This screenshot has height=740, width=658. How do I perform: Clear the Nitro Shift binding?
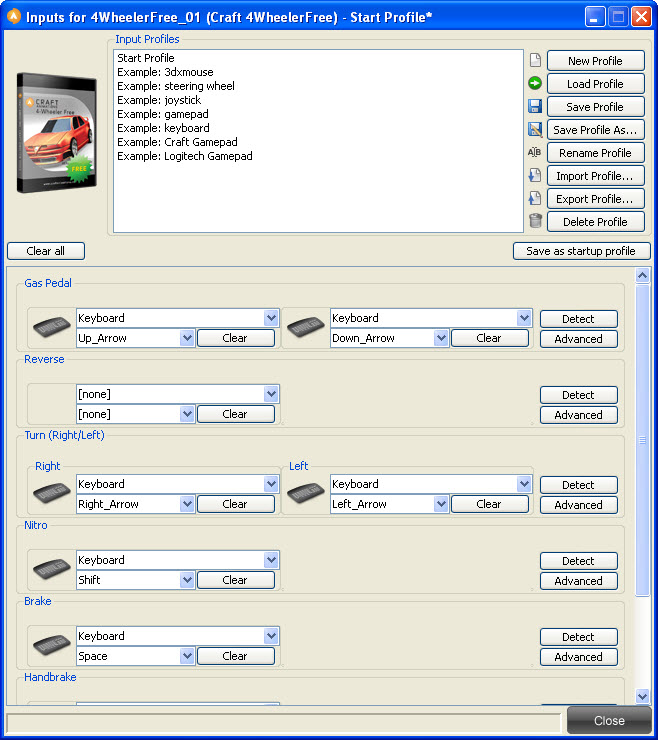point(236,580)
